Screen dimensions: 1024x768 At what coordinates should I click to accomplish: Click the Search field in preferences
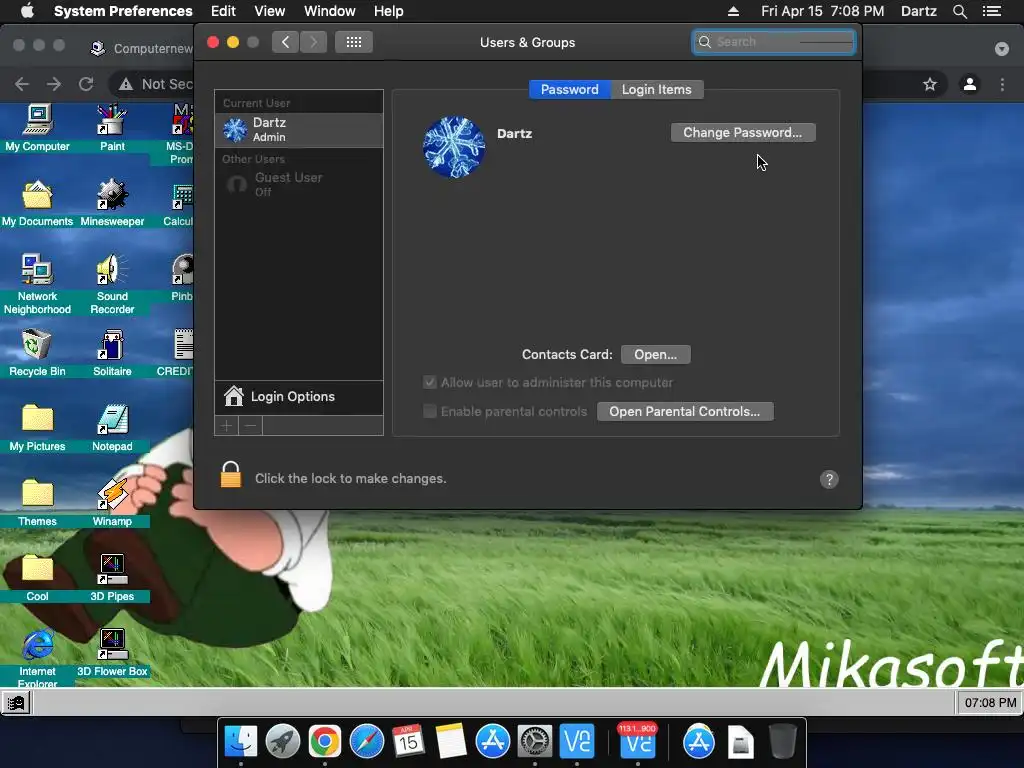(774, 42)
